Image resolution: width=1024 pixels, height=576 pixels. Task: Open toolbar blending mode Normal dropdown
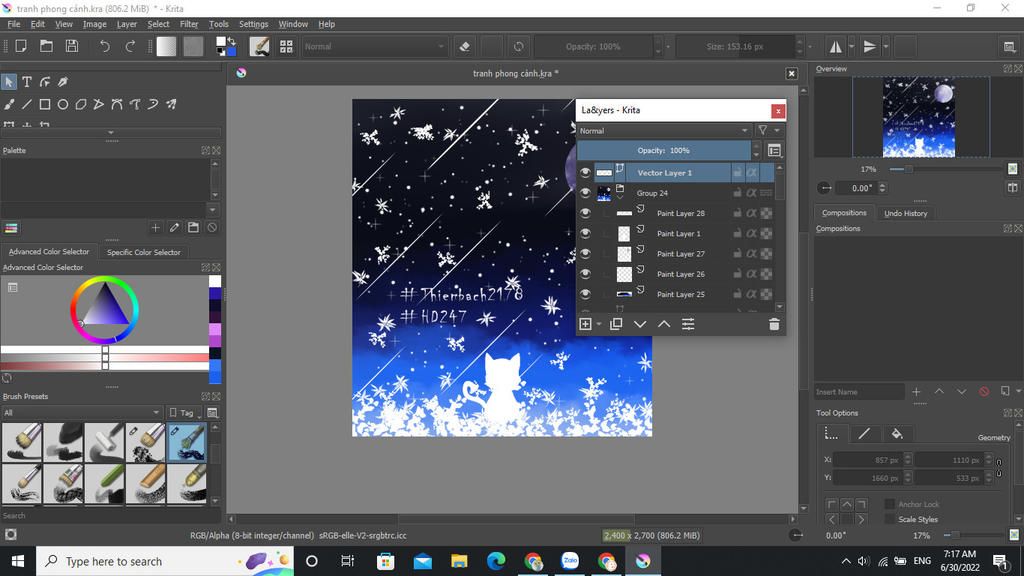pos(374,46)
